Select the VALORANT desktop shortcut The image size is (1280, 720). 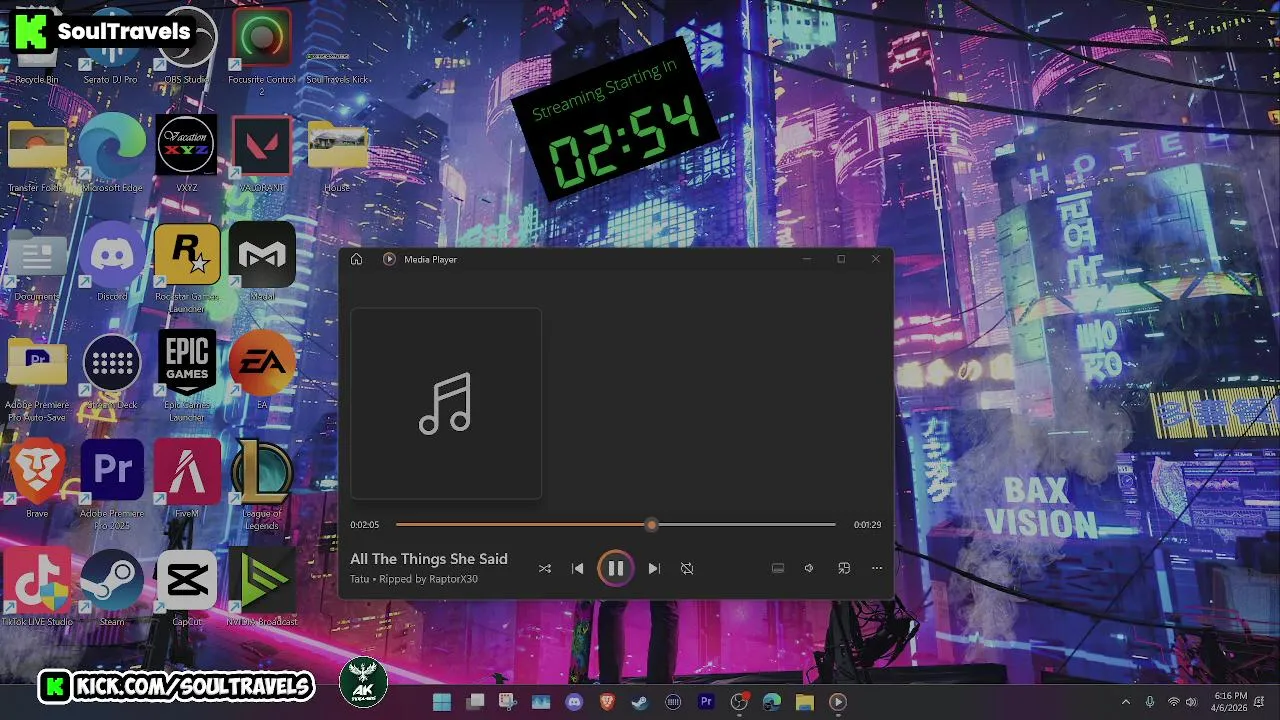(262, 153)
